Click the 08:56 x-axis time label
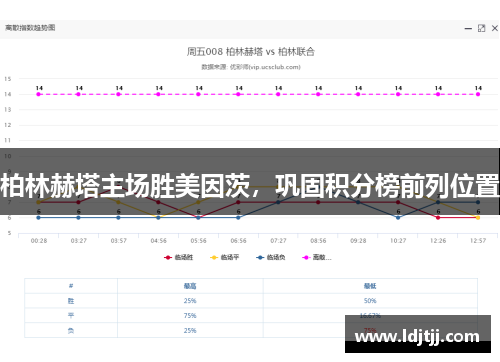 click(x=318, y=241)
